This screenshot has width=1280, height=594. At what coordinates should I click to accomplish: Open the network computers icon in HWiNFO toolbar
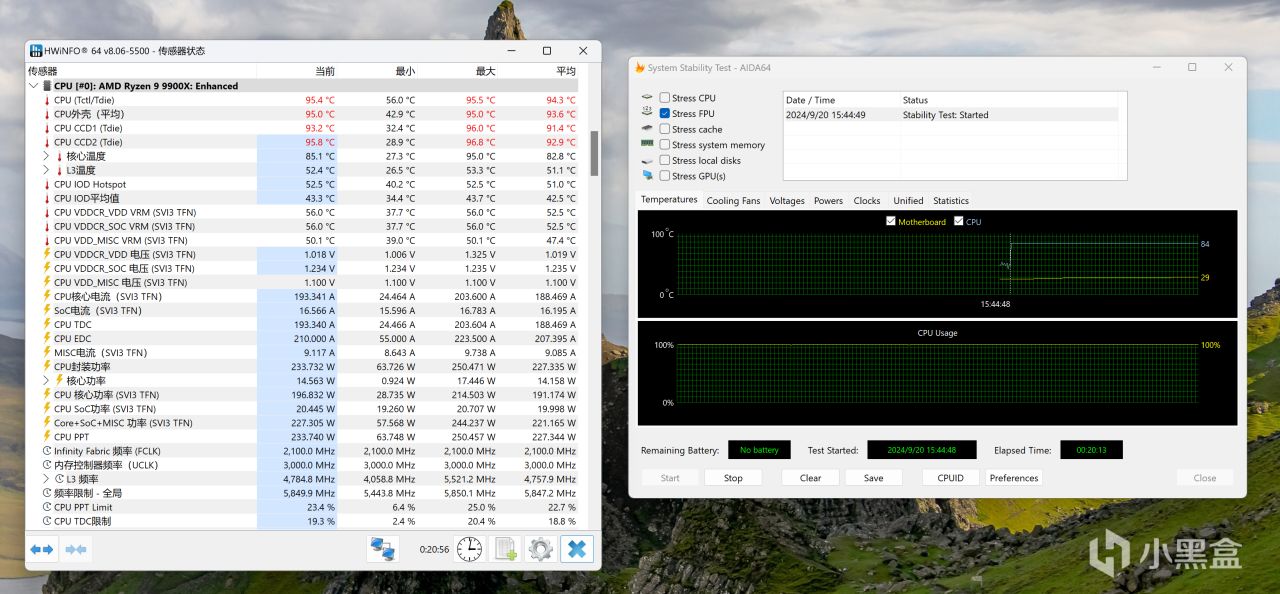pos(382,549)
